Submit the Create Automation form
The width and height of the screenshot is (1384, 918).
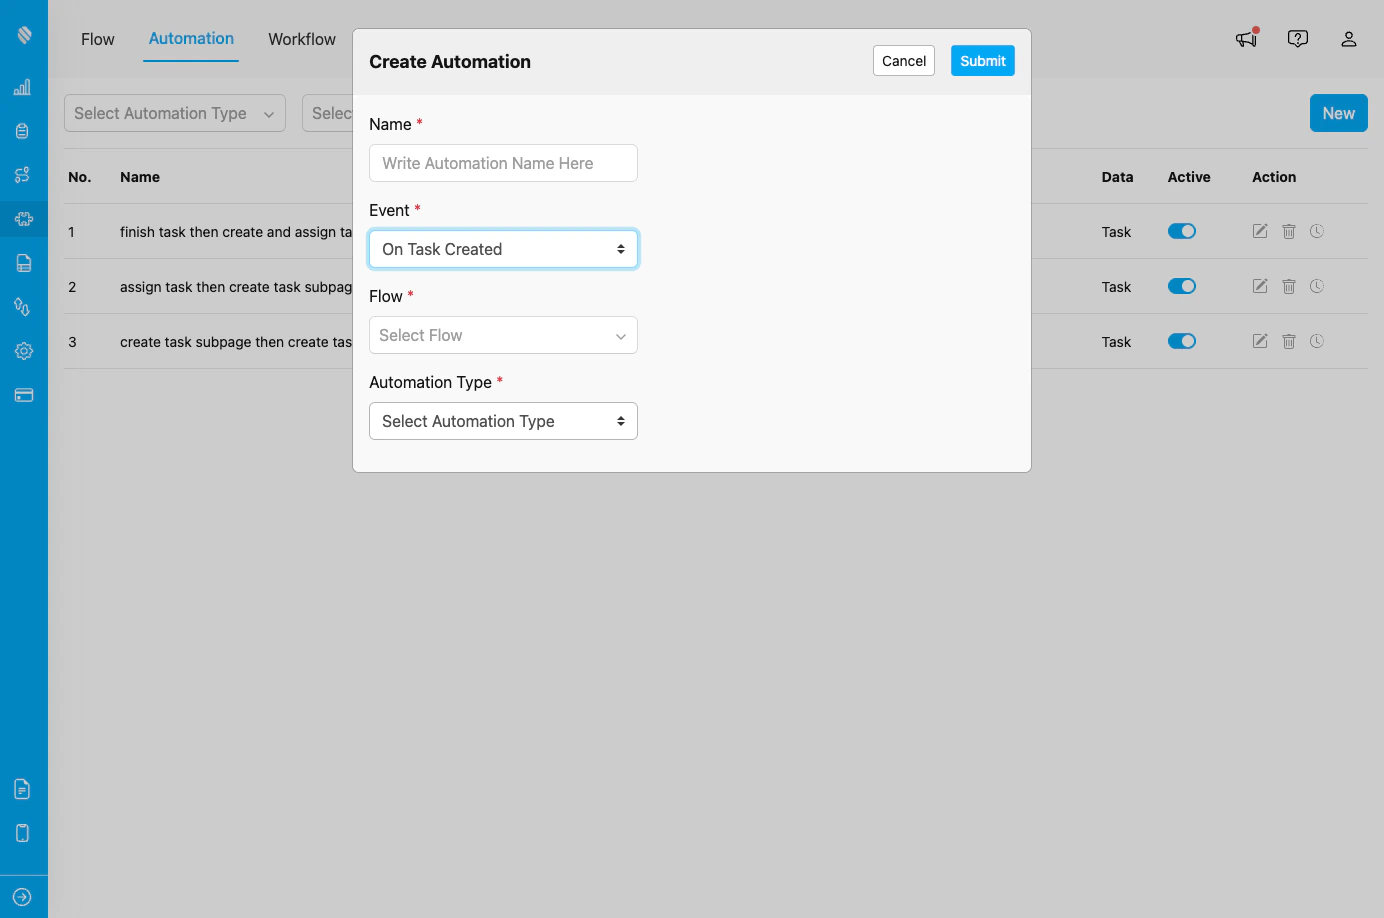click(x=982, y=60)
